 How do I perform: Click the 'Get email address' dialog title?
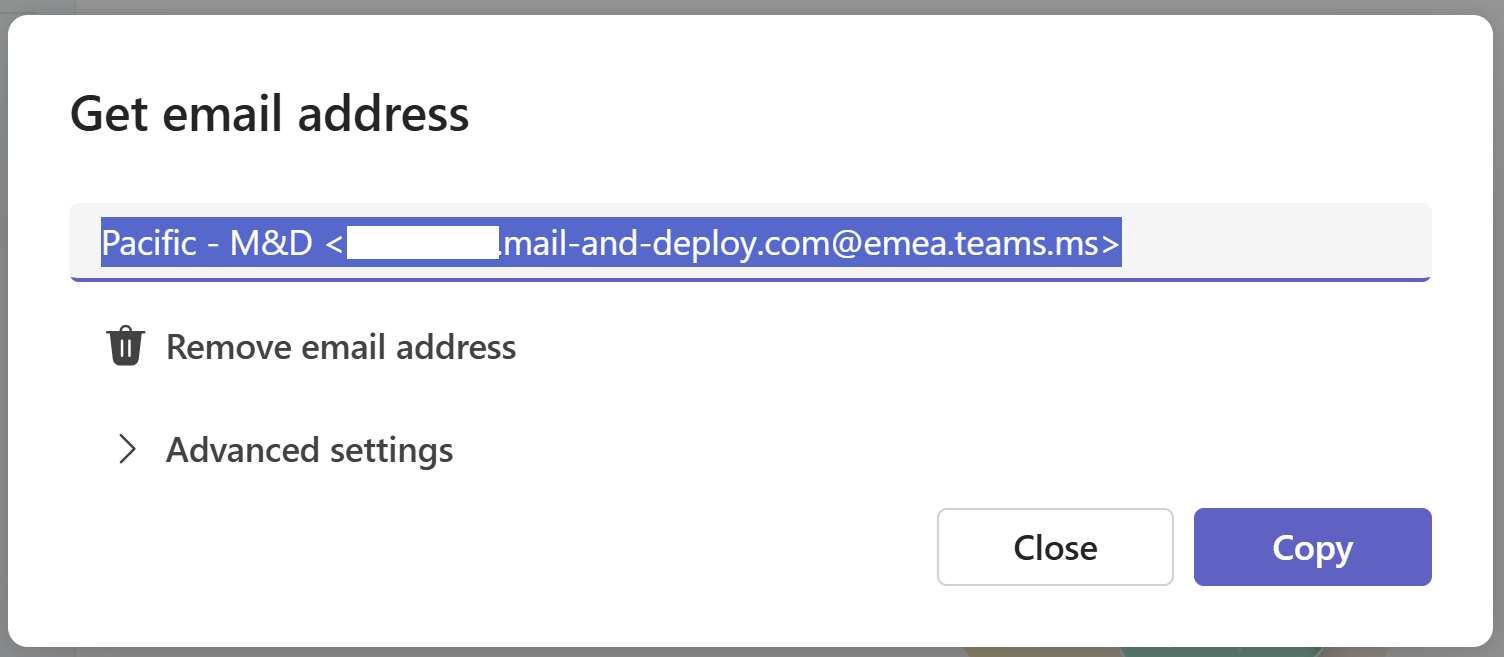tap(270, 113)
